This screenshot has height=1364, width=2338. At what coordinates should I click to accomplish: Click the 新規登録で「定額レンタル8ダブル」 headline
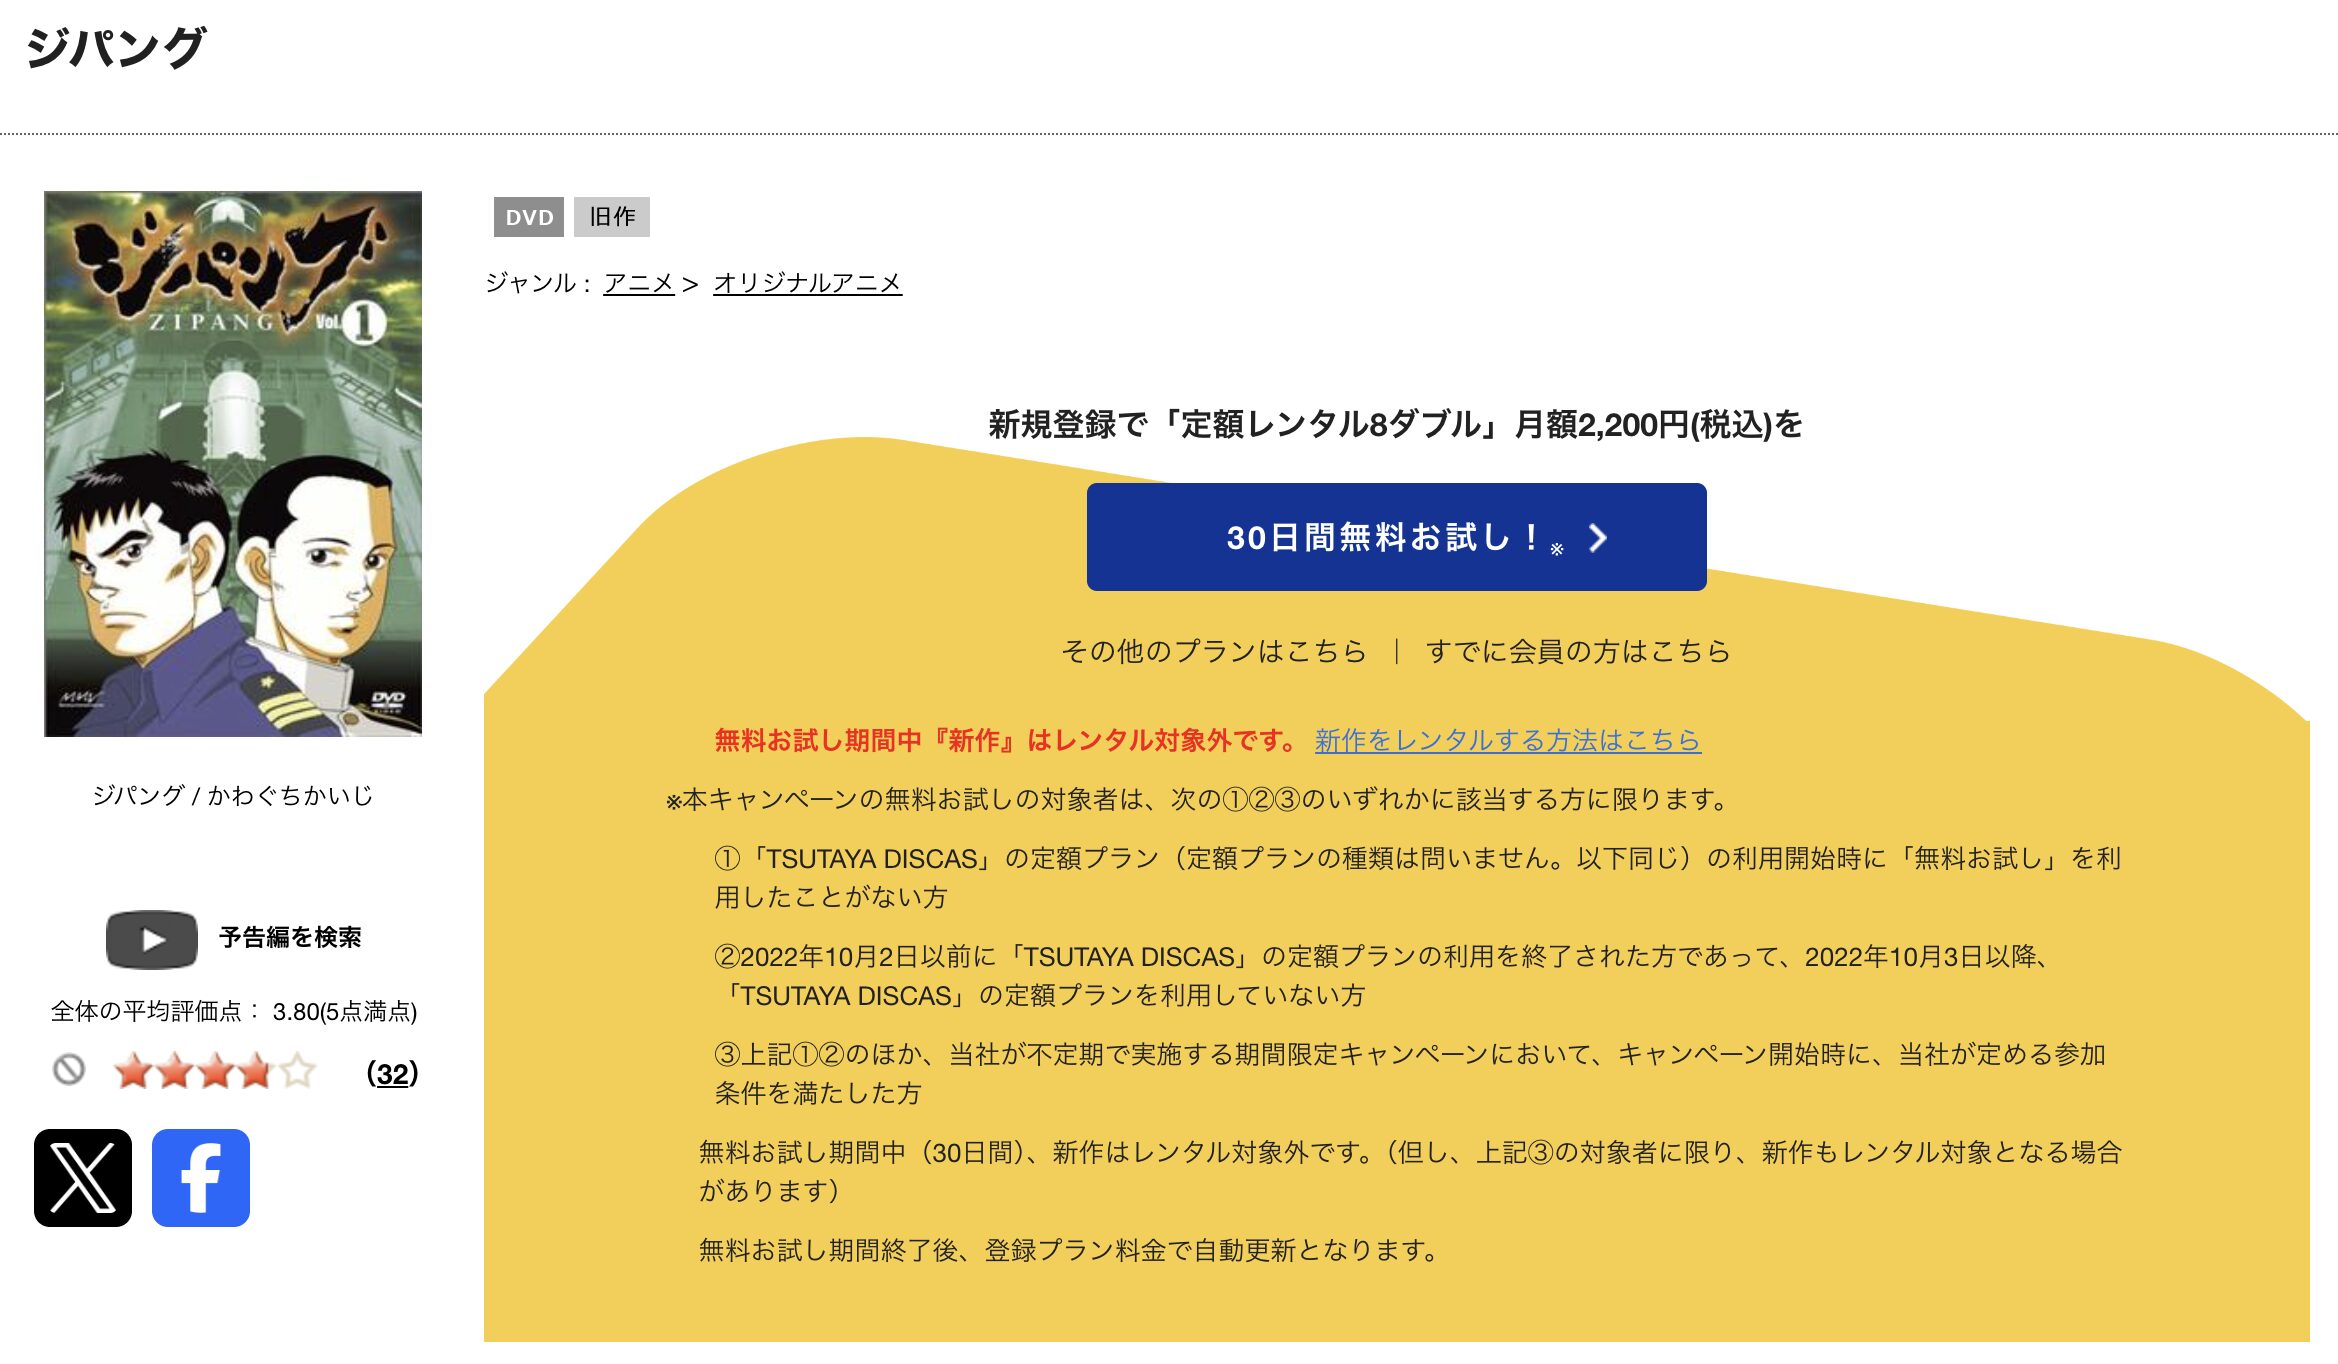click(x=1396, y=425)
